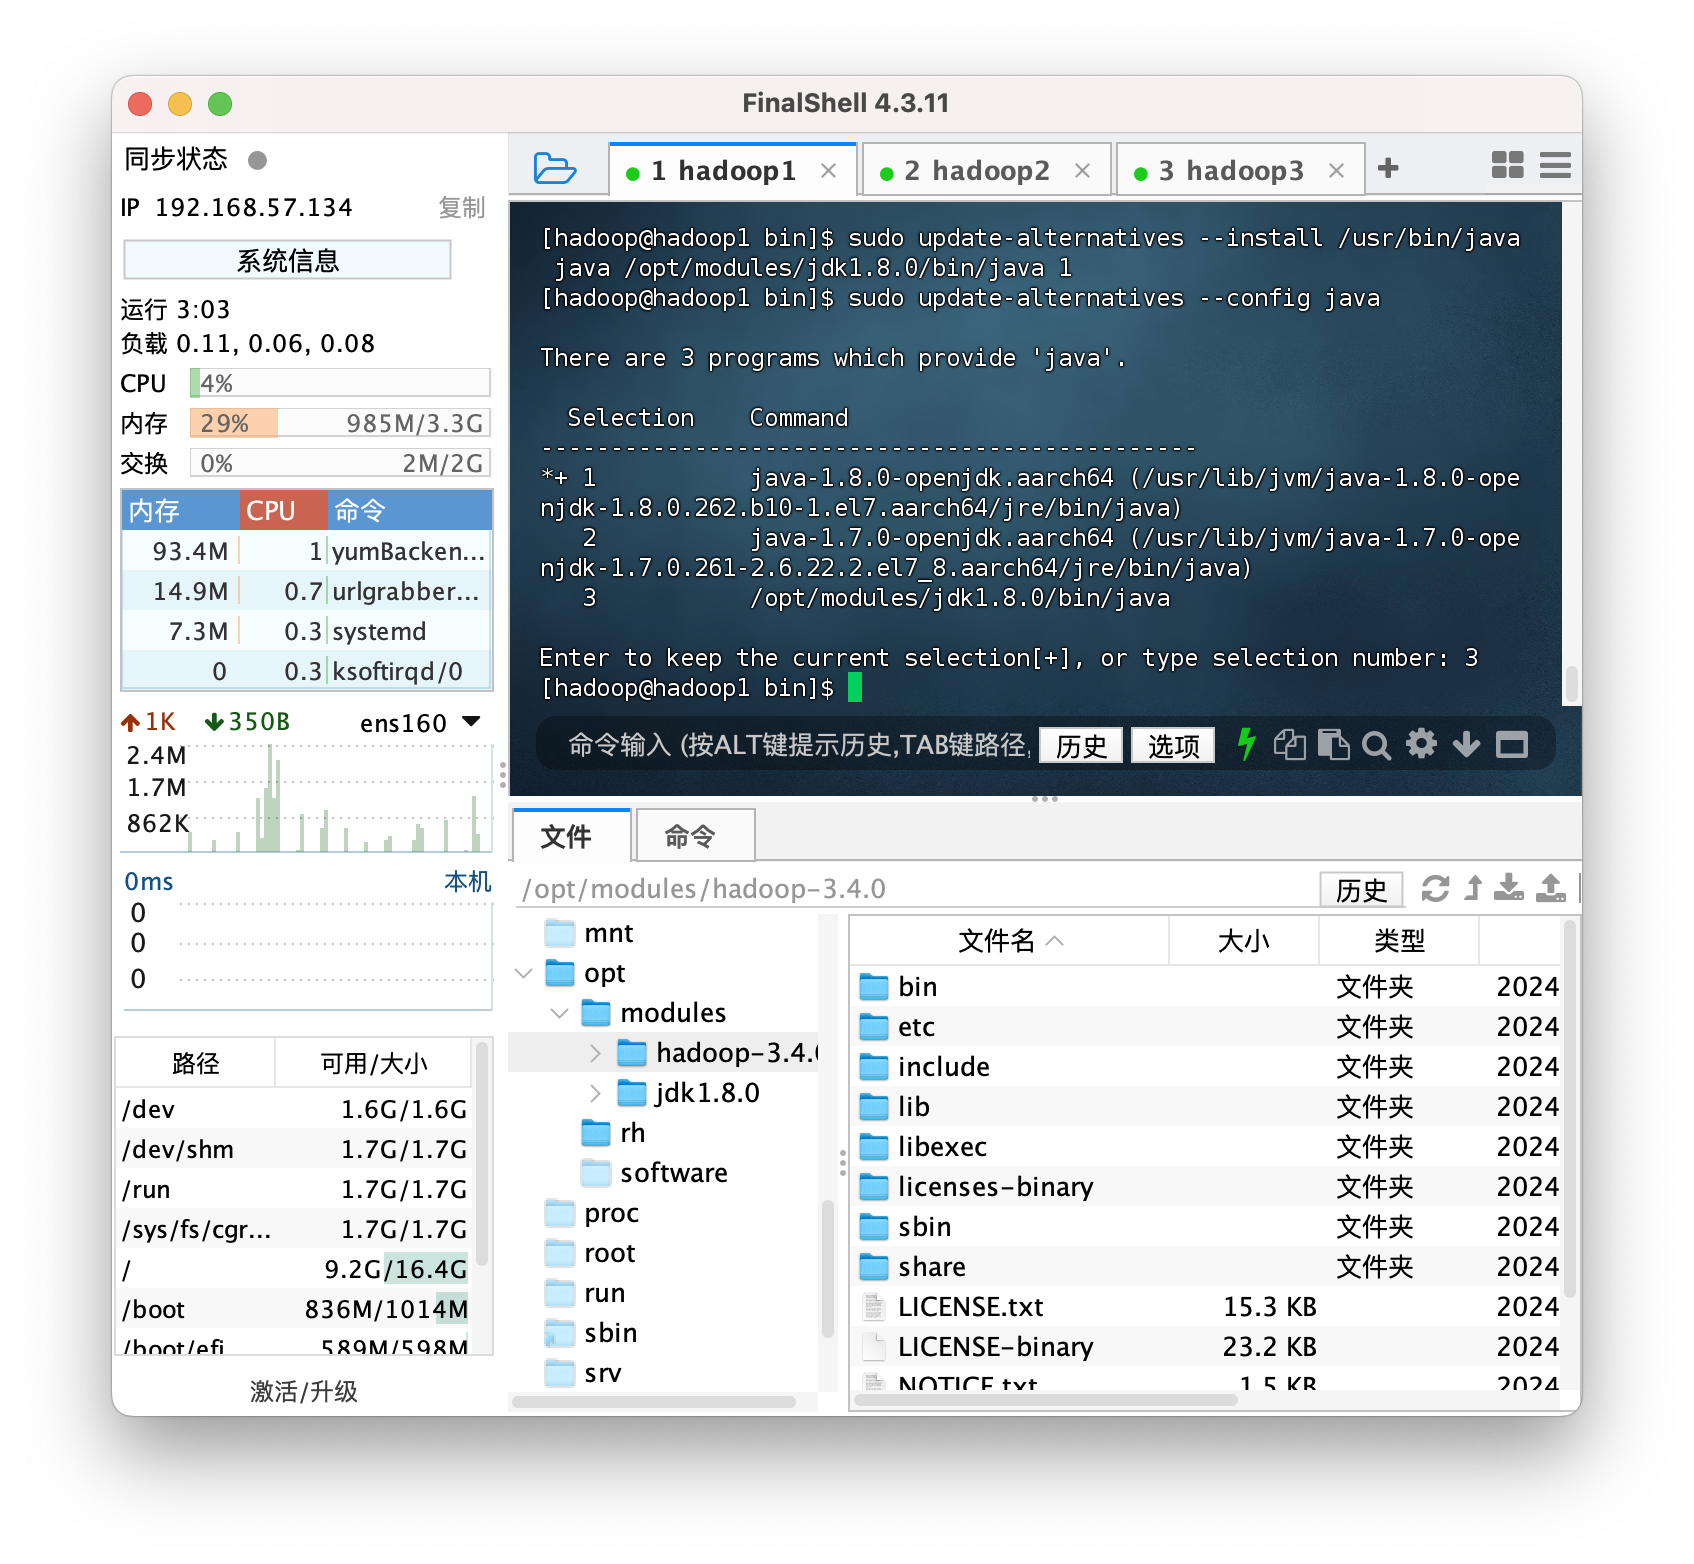The height and width of the screenshot is (1564, 1694).
Task: Select the licenses-binary folder
Action: tap(1206, 1187)
